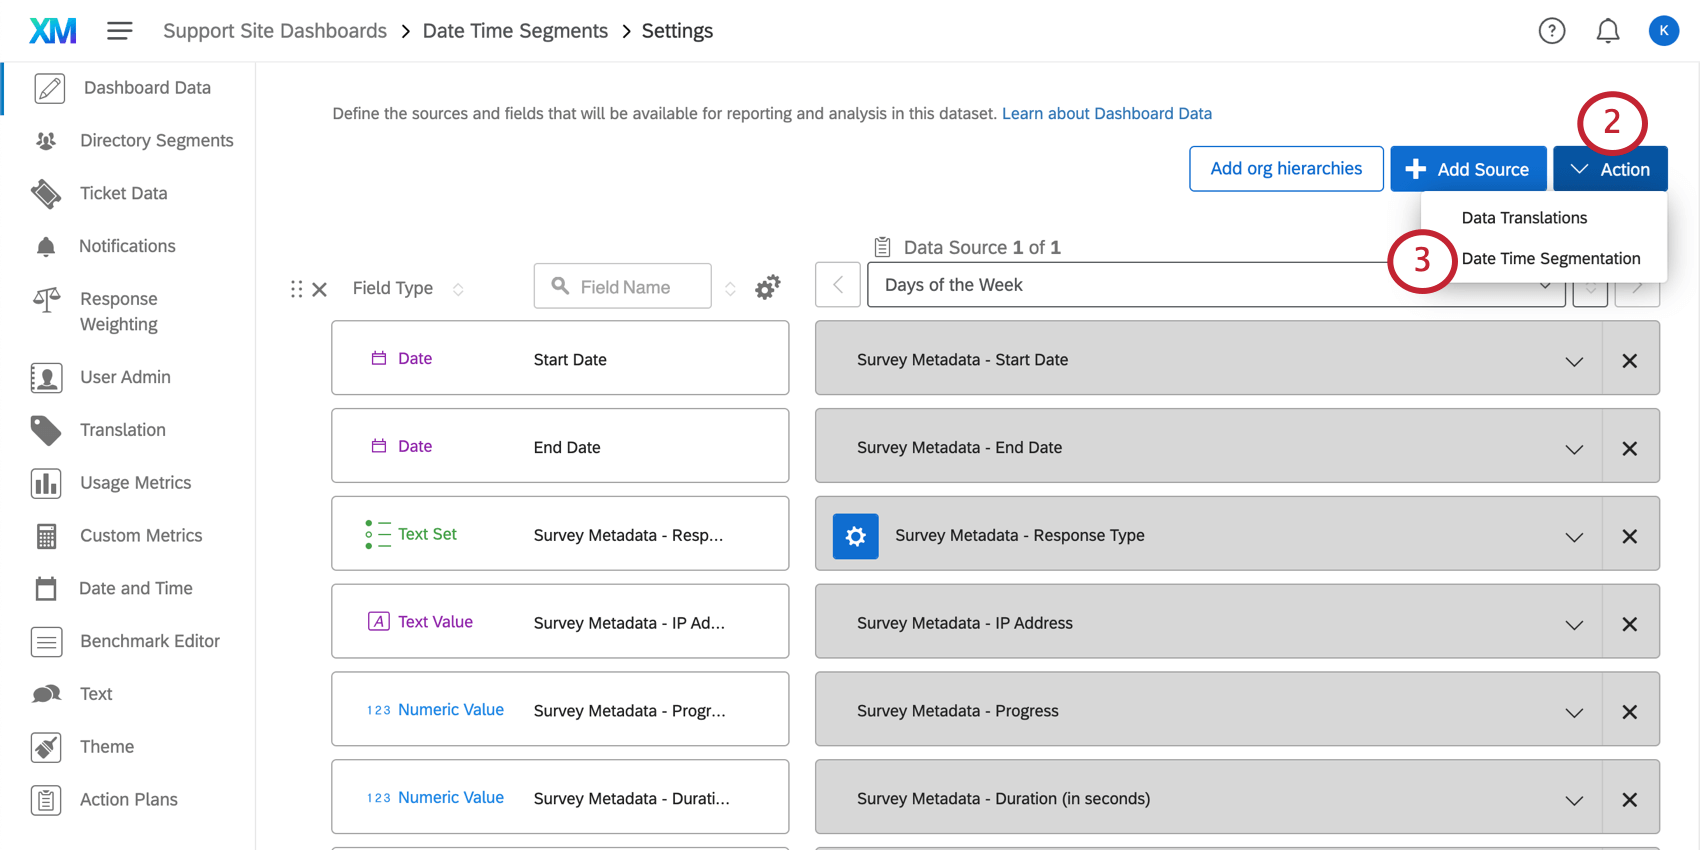This screenshot has height=850, width=1700.
Task: Click the notifications bell icon
Action: point(1607,31)
